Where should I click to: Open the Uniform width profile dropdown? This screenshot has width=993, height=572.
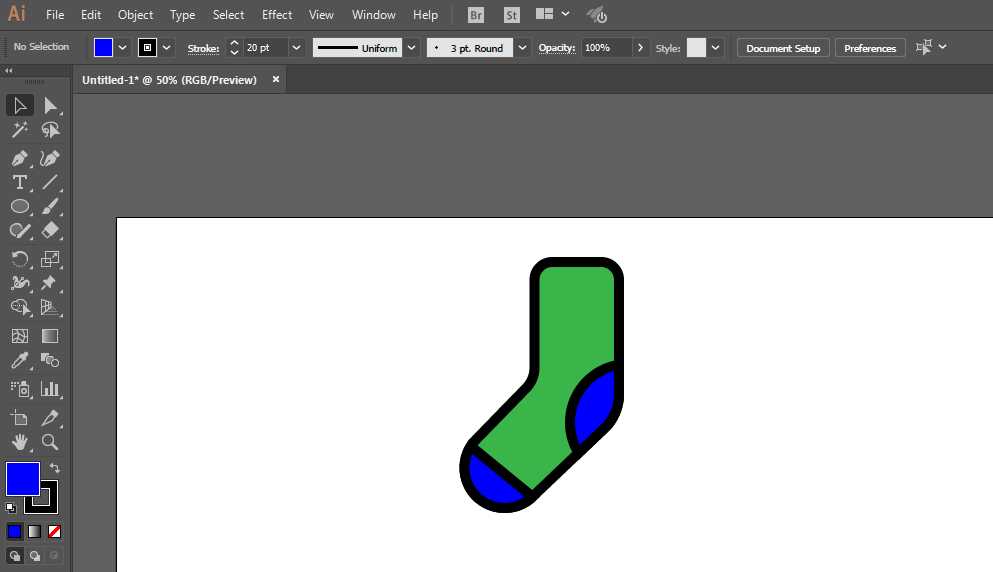click(412, 48)
